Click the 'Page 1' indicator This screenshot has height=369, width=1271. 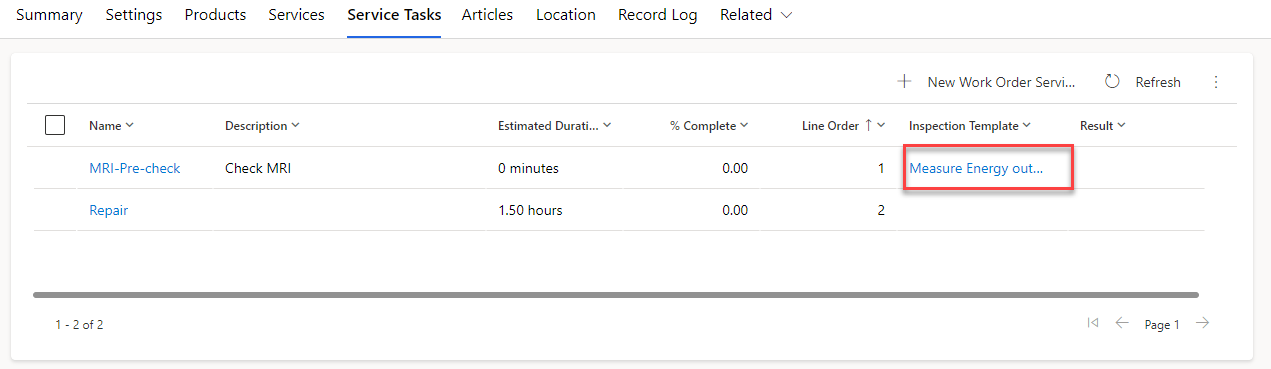[x=1162, y=325]
